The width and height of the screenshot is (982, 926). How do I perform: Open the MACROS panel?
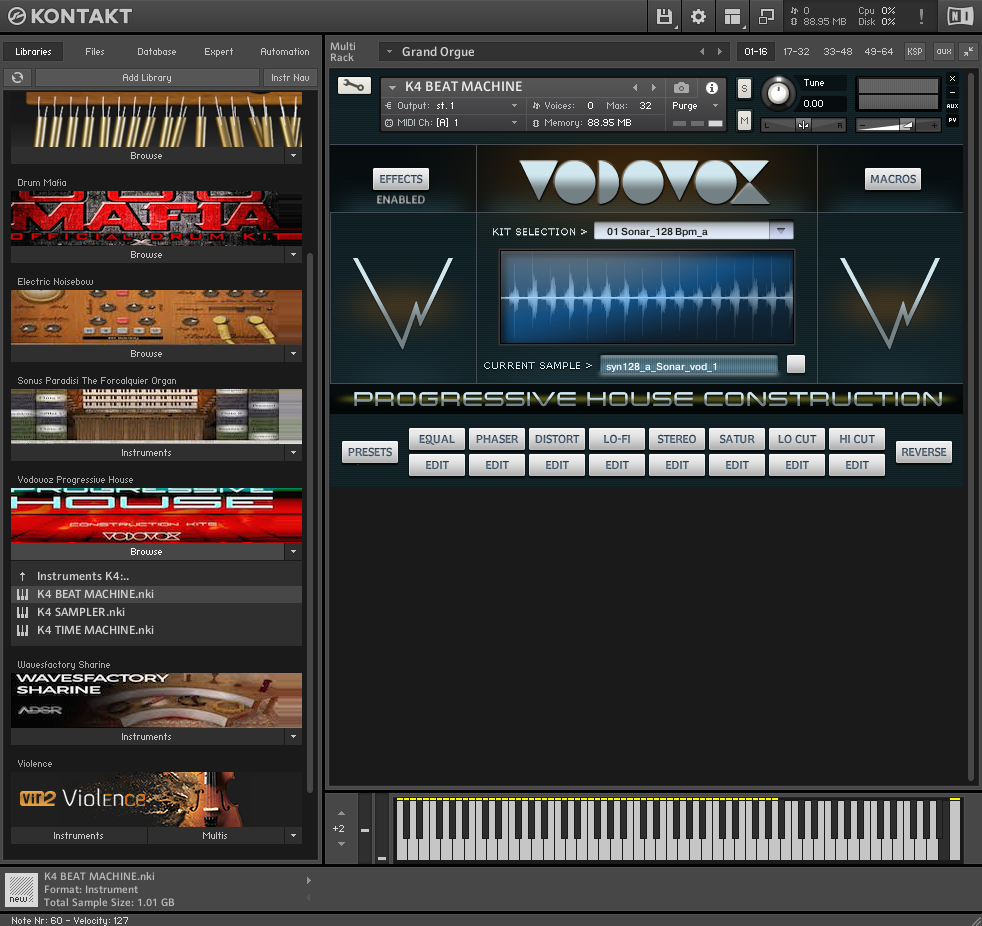point(892,179)
